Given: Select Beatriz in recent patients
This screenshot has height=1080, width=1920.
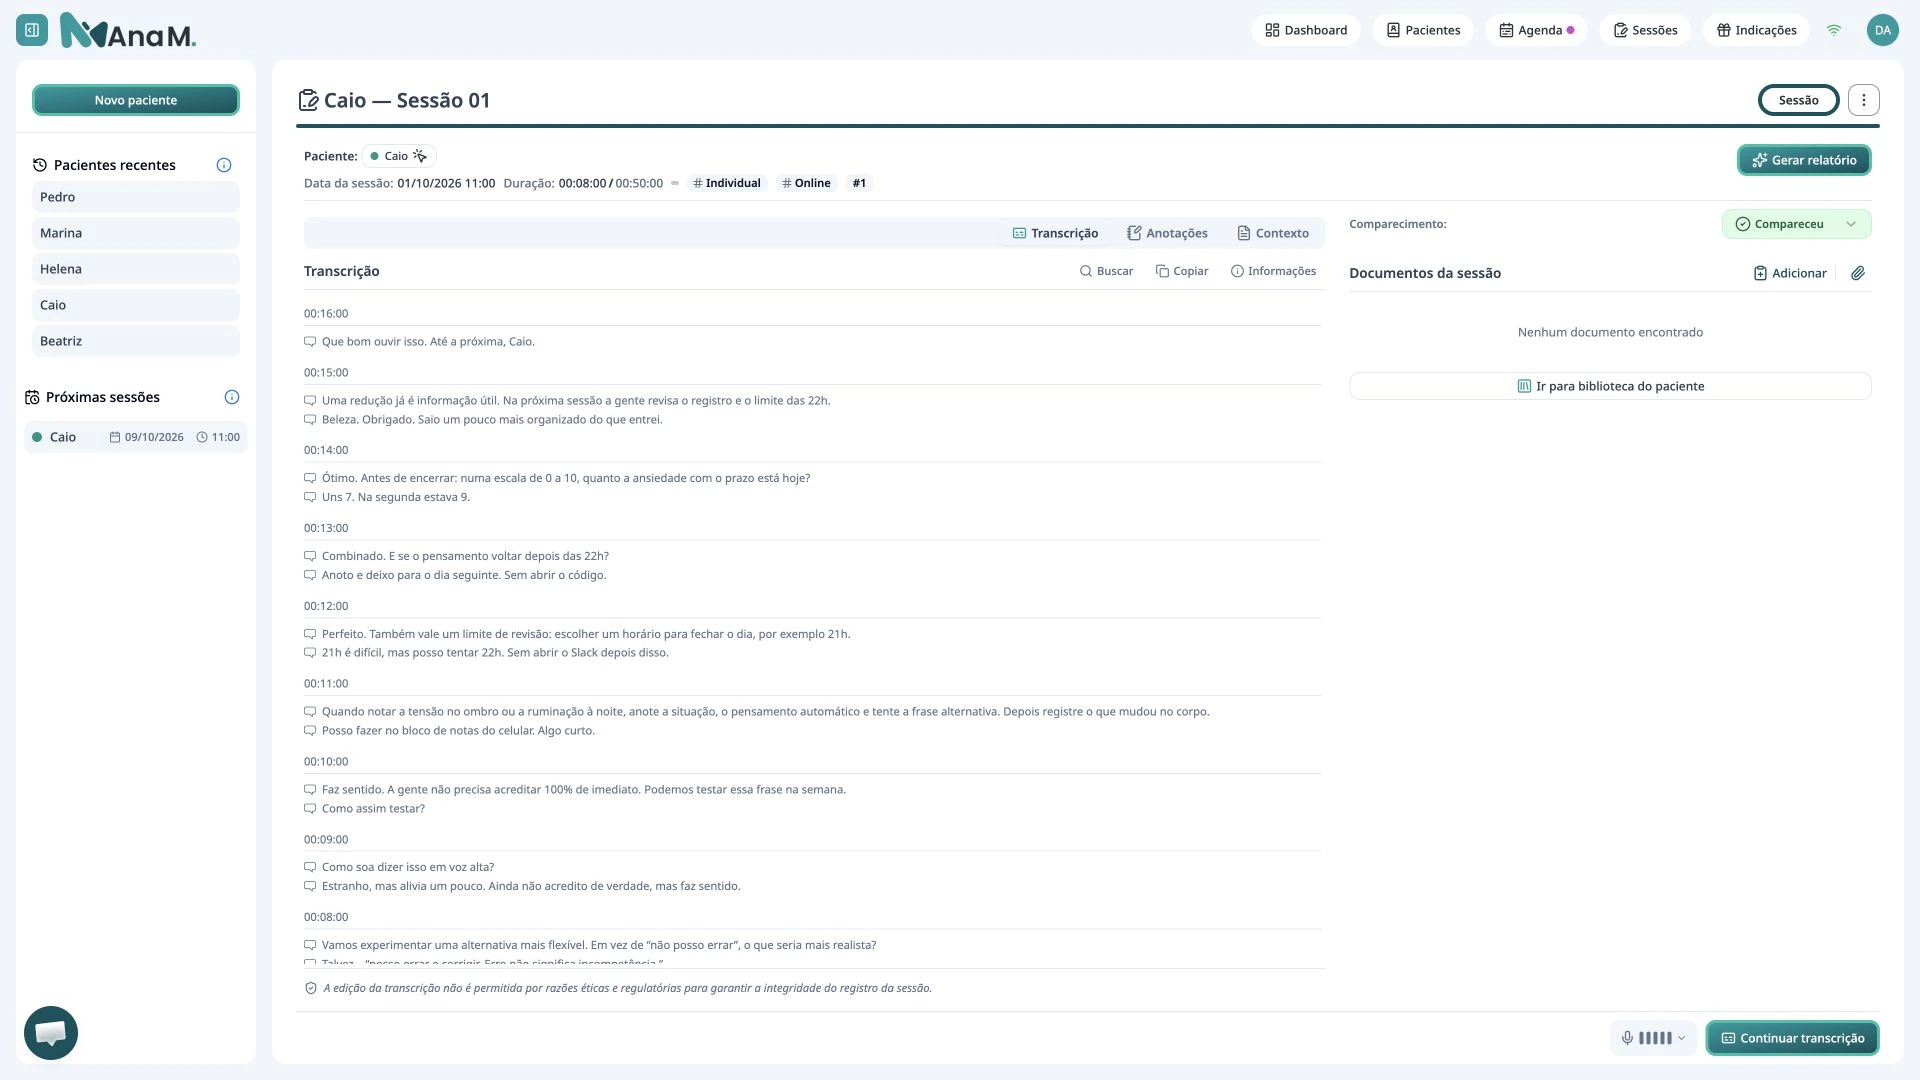Looking at the screenshot, I should (136, 341).
